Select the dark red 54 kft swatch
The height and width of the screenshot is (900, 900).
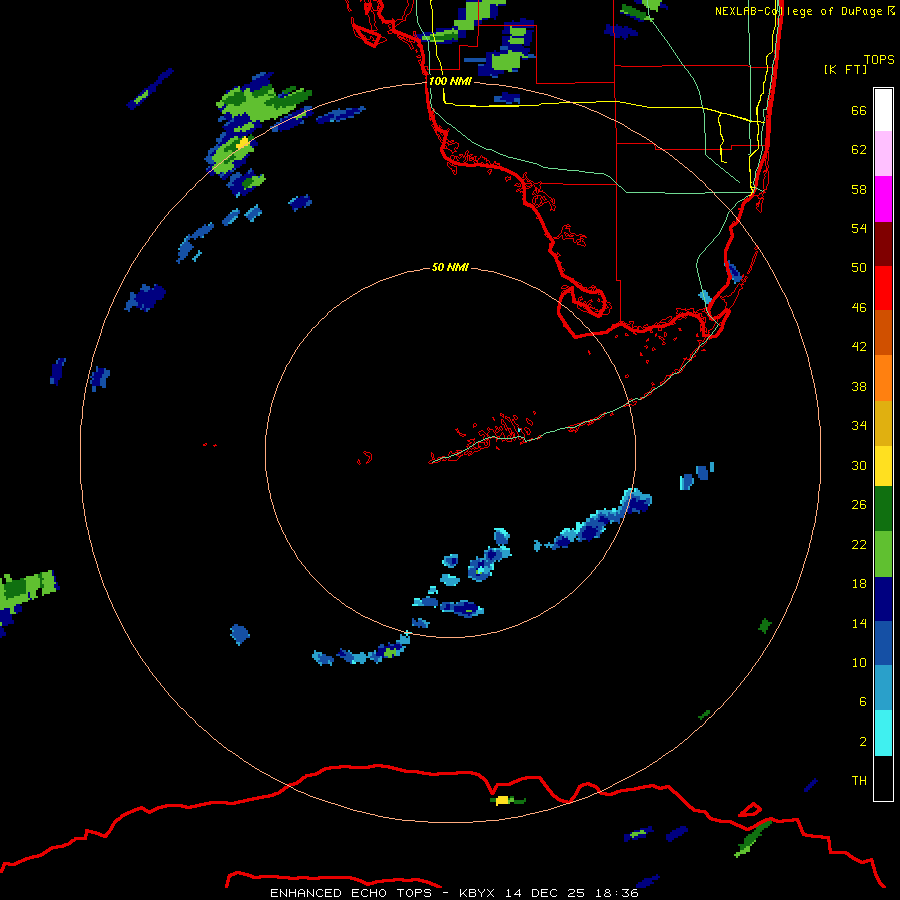pyautogui.click(x=883, y=244)
